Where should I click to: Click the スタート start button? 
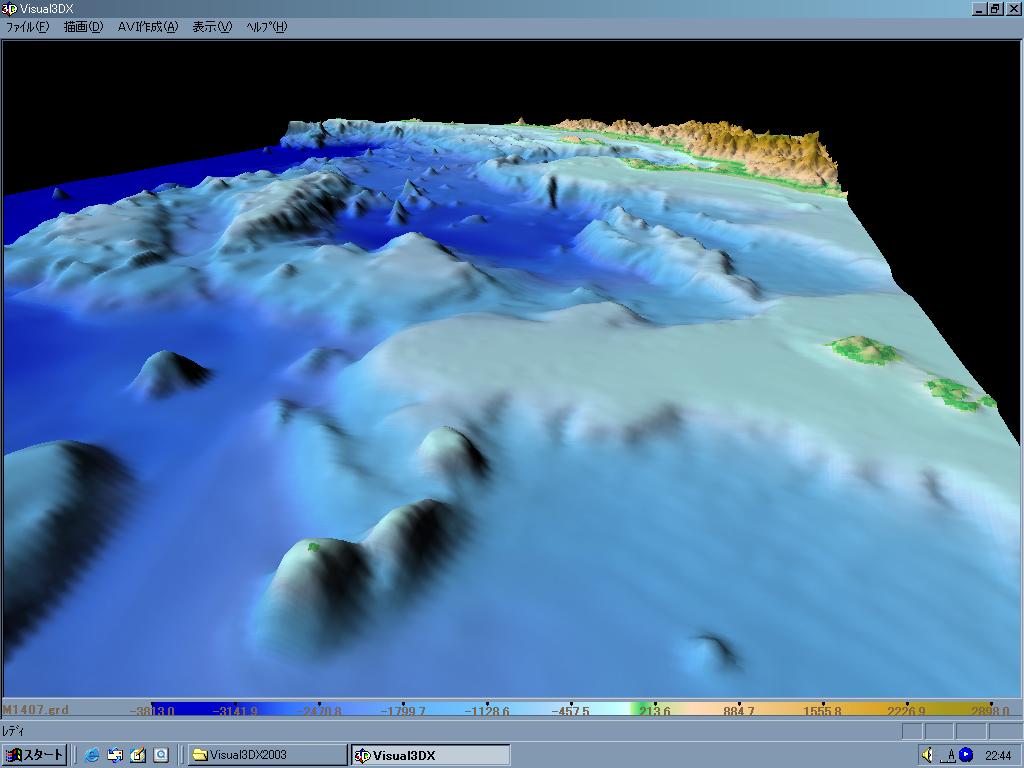coord(35,755)
